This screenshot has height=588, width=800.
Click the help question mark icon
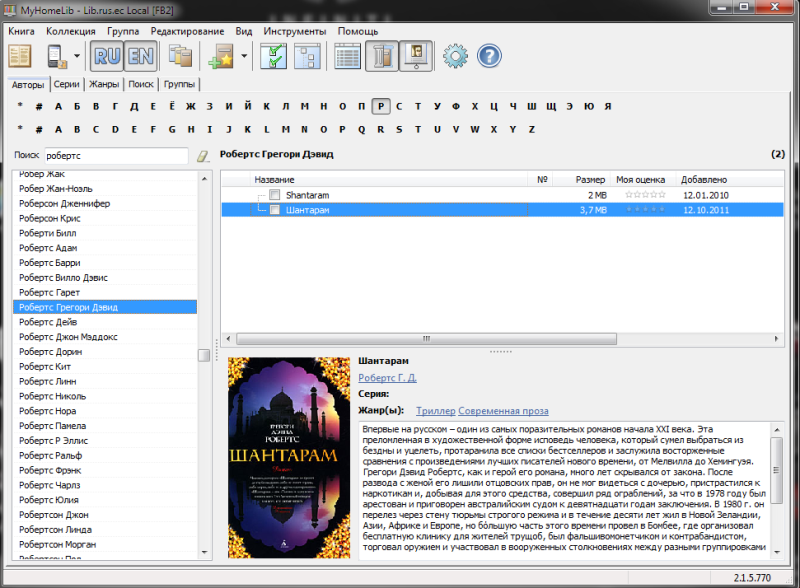click(x=489, y=56)
